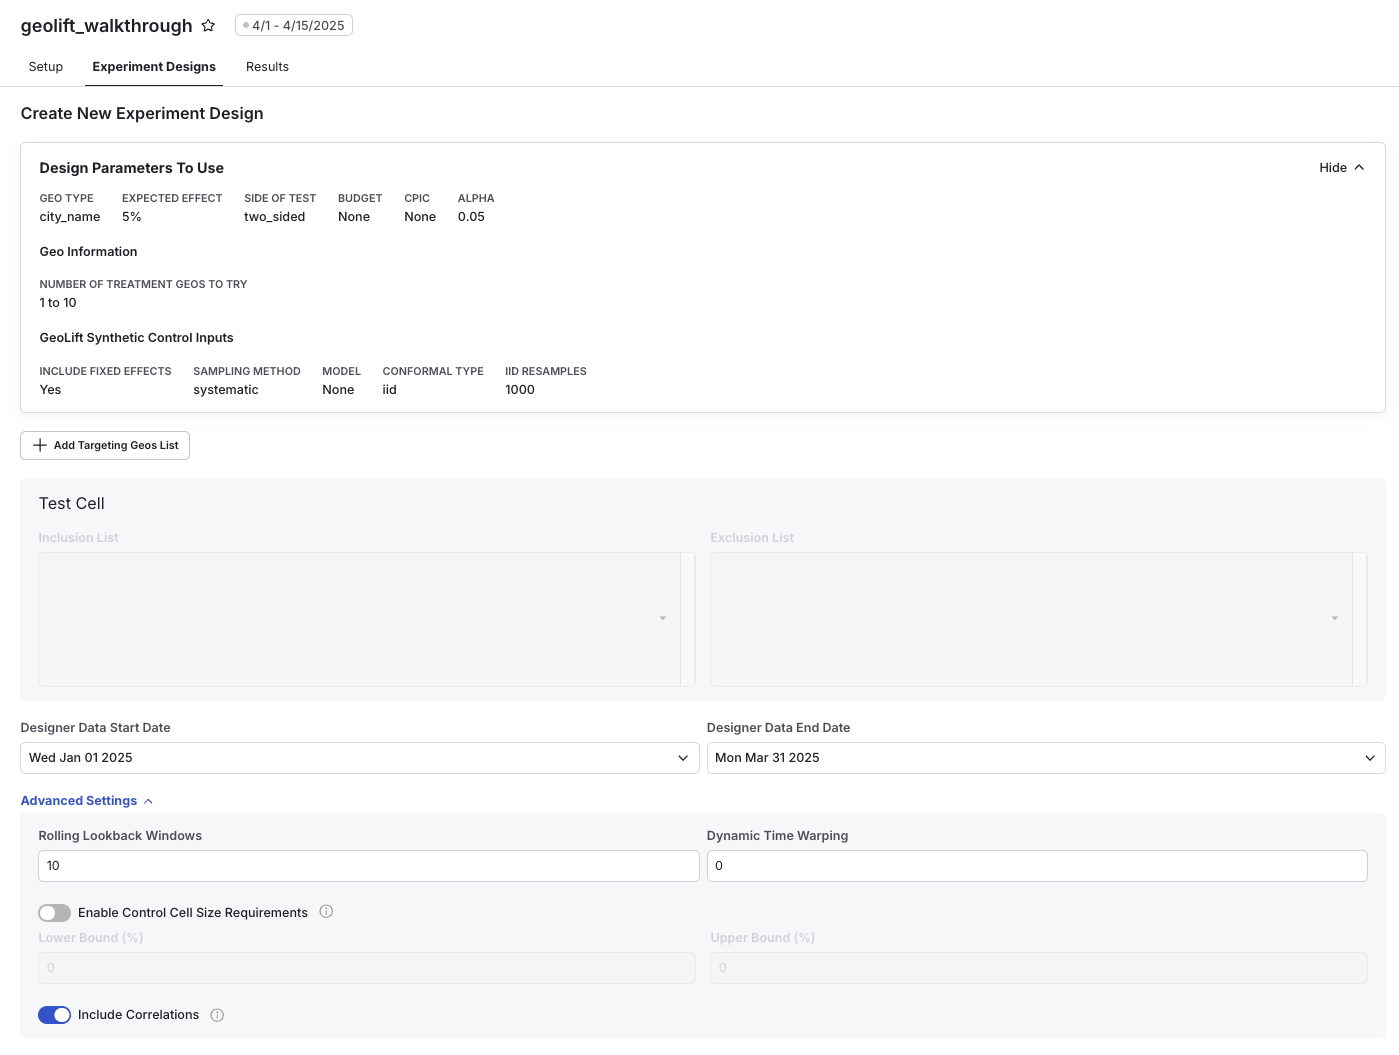Click the info icon beside Enable Control Cell Size Requirements
Screen dimensions: 1399x1055
[326, 911]
